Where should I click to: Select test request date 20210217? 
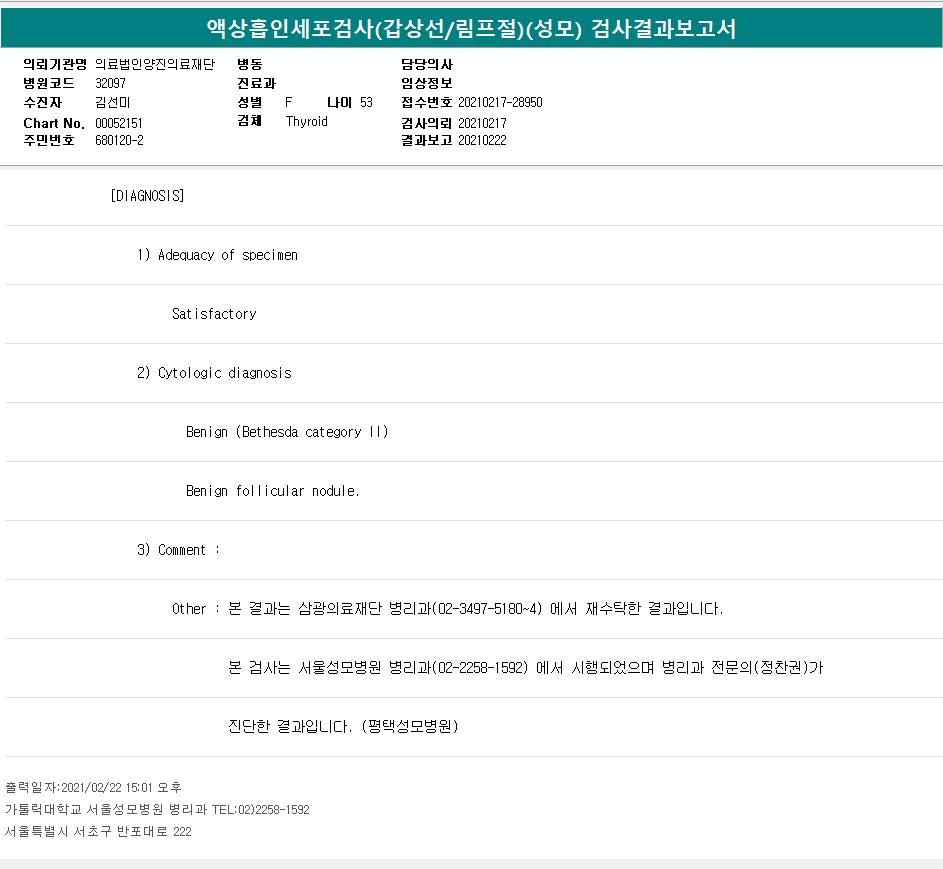(482, 123)
